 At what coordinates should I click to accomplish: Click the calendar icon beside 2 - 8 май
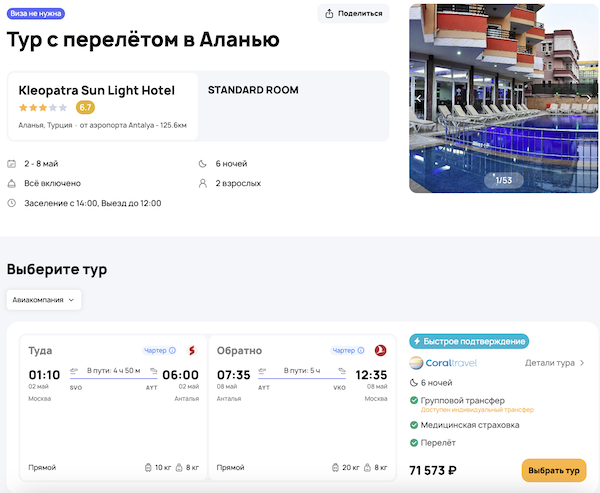pyautogui.click(x=12, y=164)
